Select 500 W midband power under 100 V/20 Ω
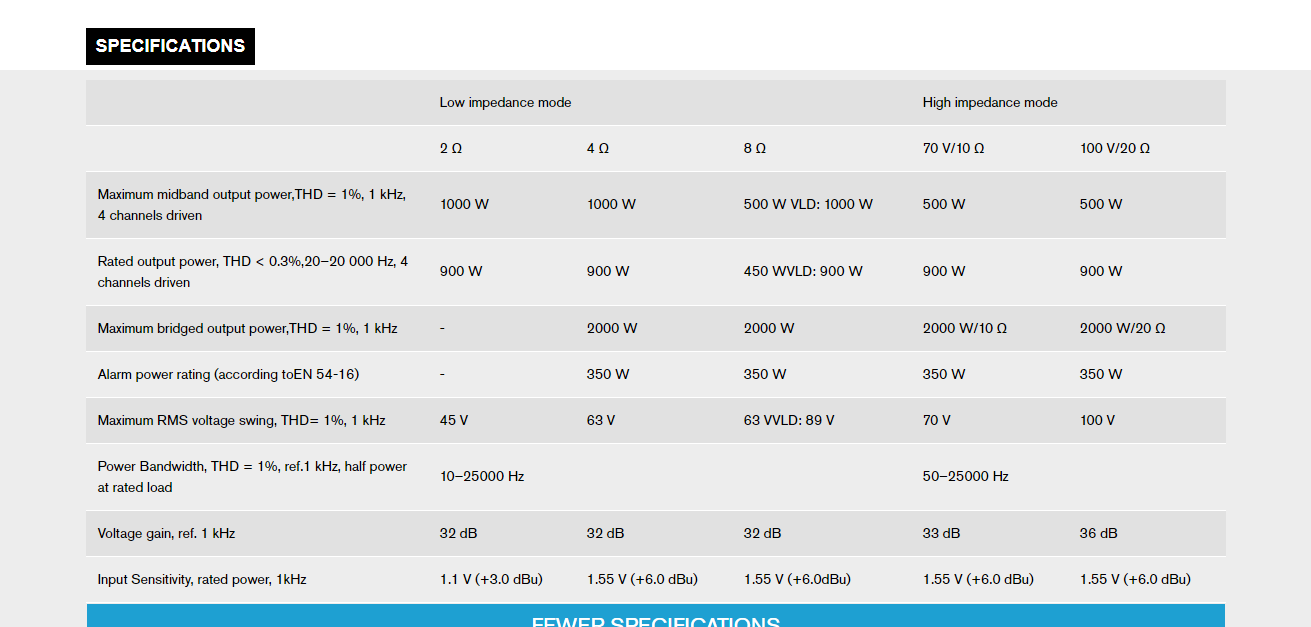This screenshot has width=1311, height=627. (1101, 205)
